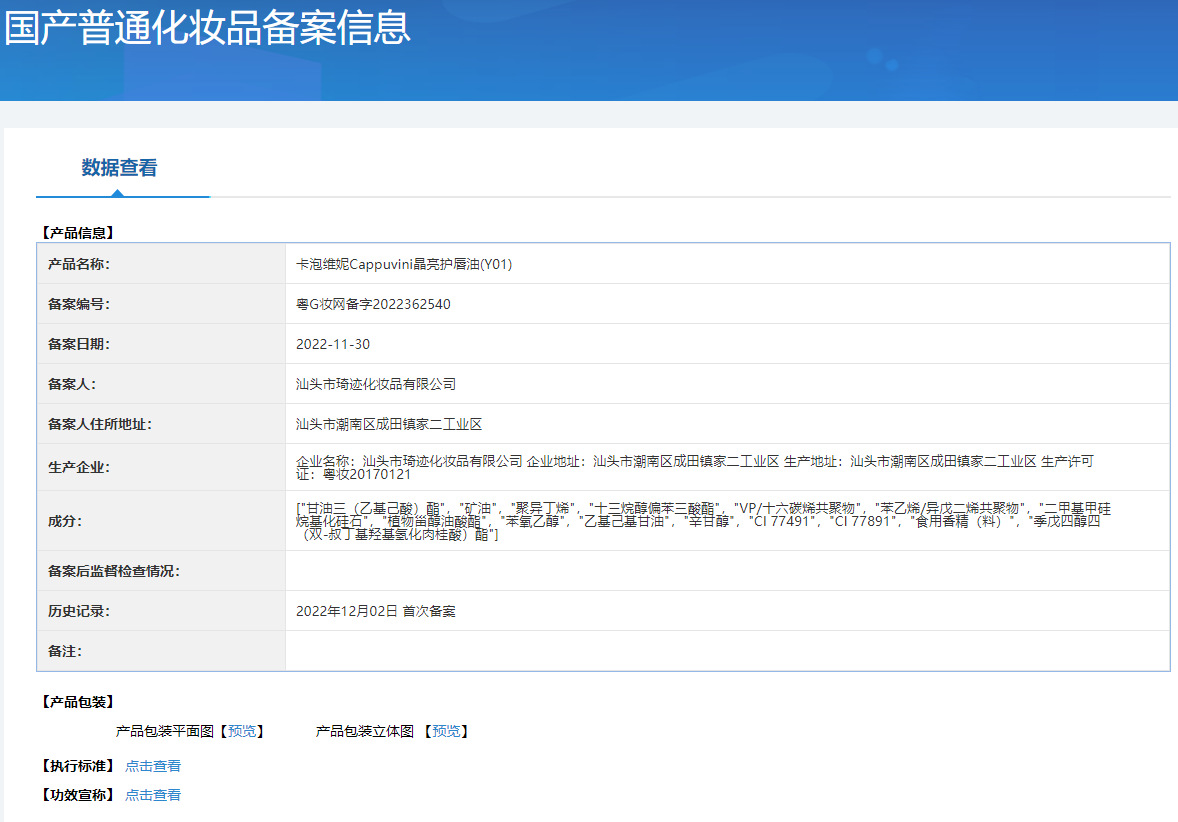Image resolution: width=1178 pixels, height=822 pixels.
Task: Select history entry 2022年12月02日 首次备案
Action: (376, 611)
